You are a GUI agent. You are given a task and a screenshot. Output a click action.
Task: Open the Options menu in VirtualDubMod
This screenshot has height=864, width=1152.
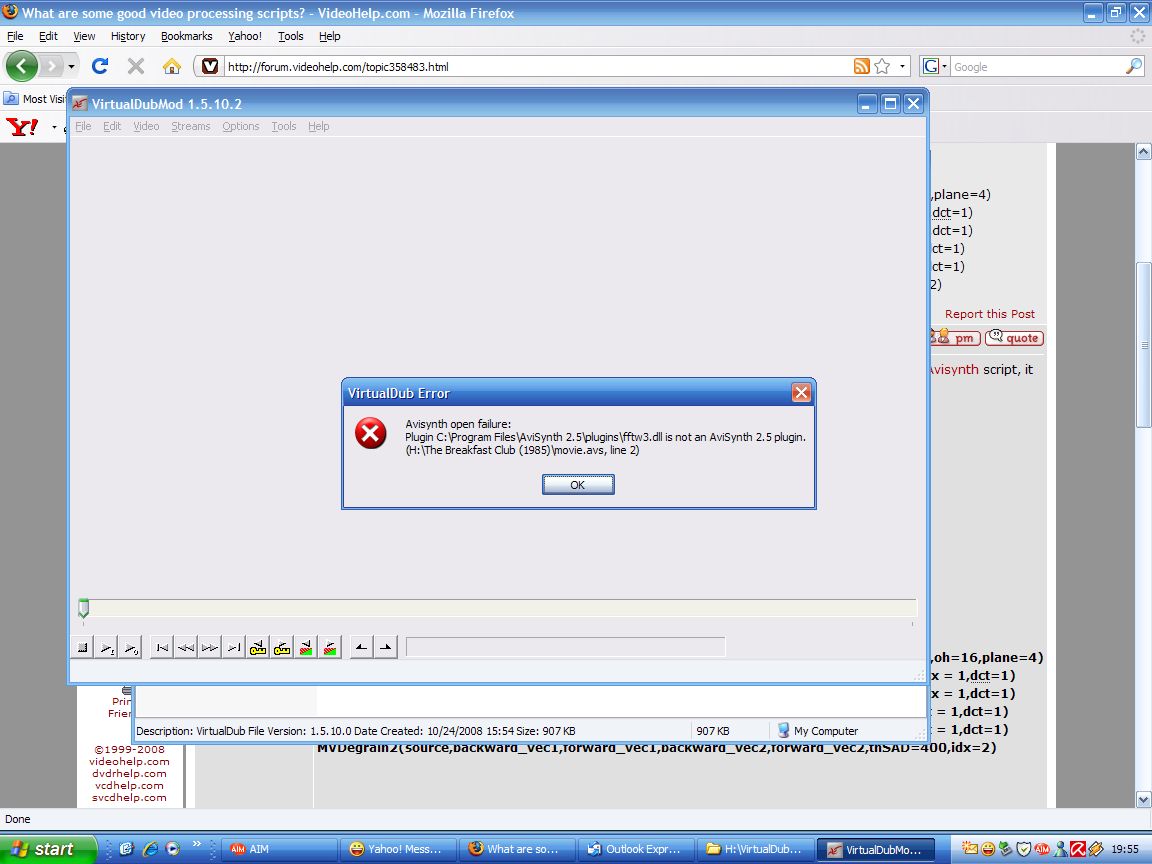click(x=241, y=126)
